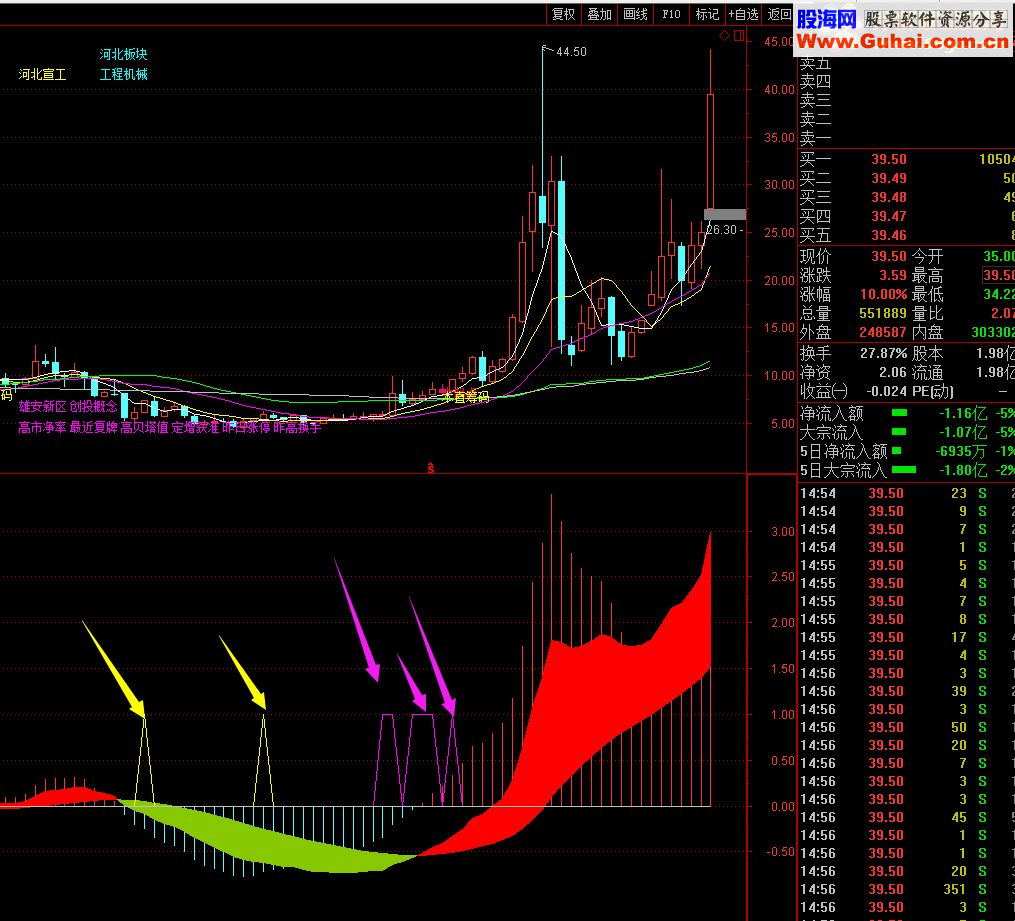Screen dimensions: 1015x921
Task: Select the 14:55 trade row with volume 17
Action: click(906, 638)
